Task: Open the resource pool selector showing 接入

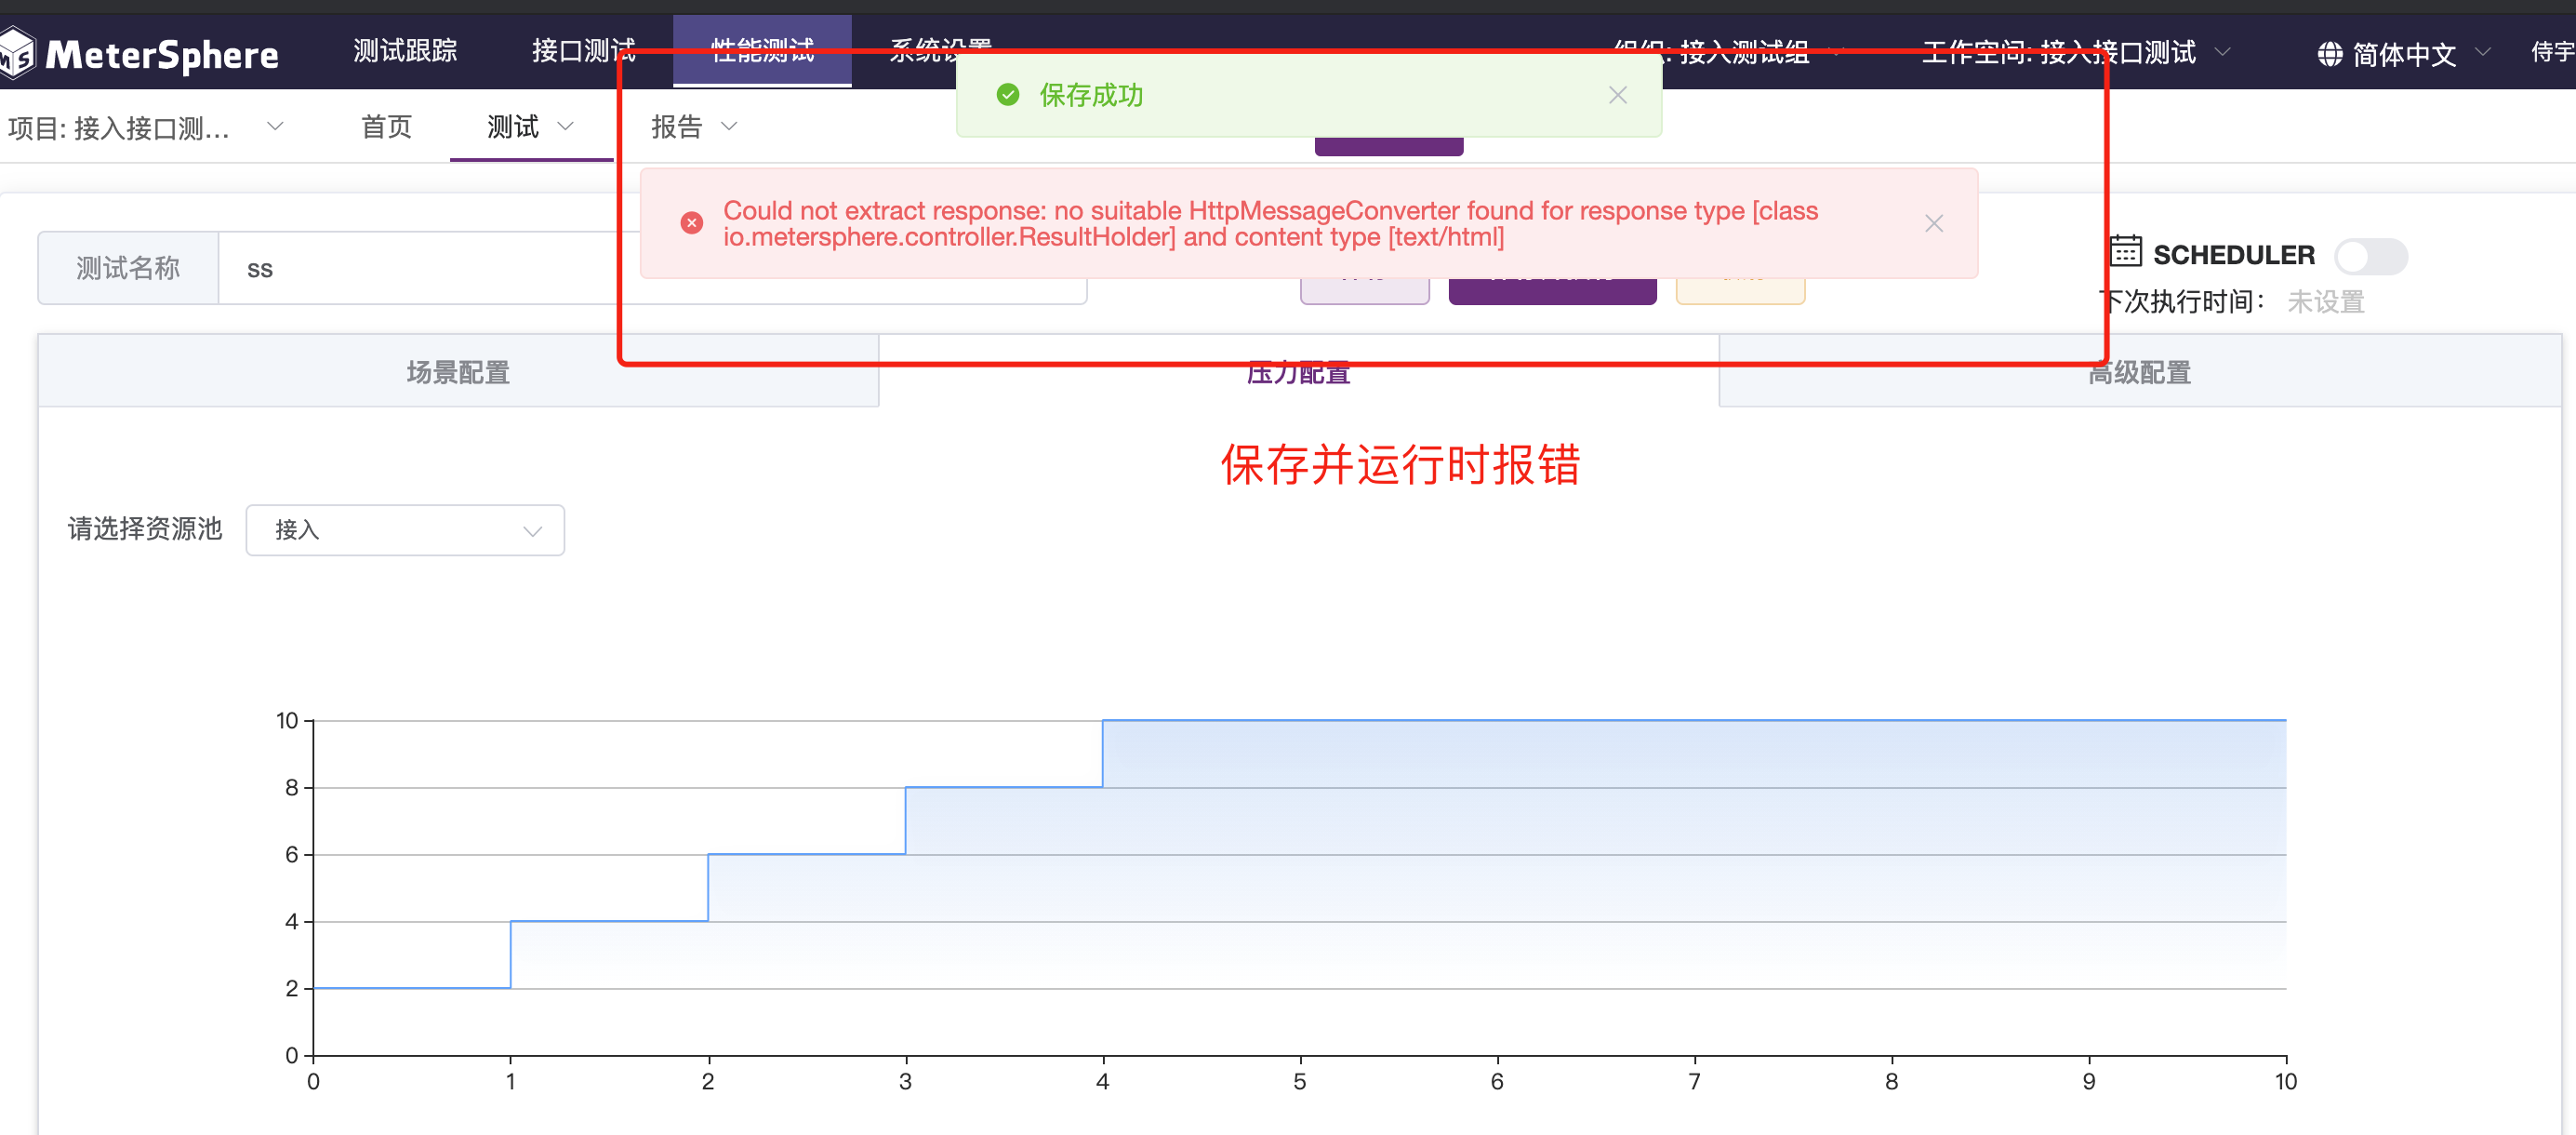Action: pyautogui.click(x=405, y=530)
